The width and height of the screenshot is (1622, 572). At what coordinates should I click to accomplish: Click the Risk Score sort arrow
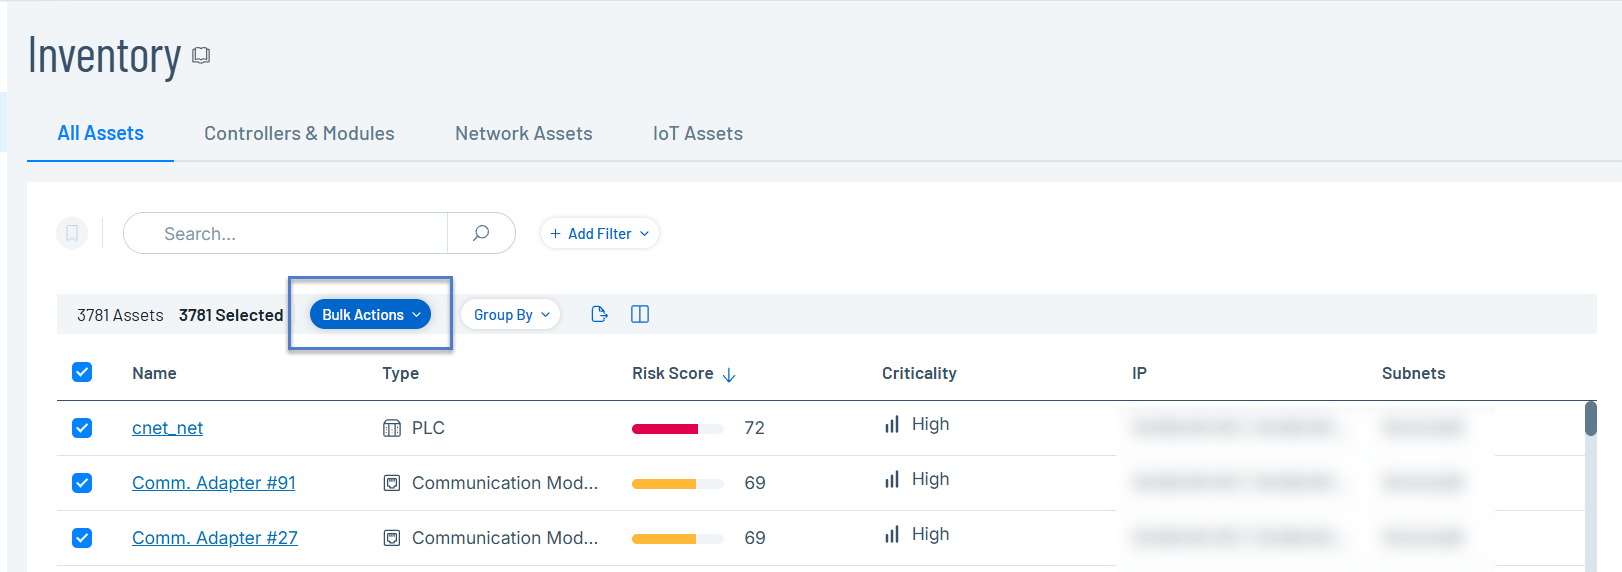click(729, 374)
